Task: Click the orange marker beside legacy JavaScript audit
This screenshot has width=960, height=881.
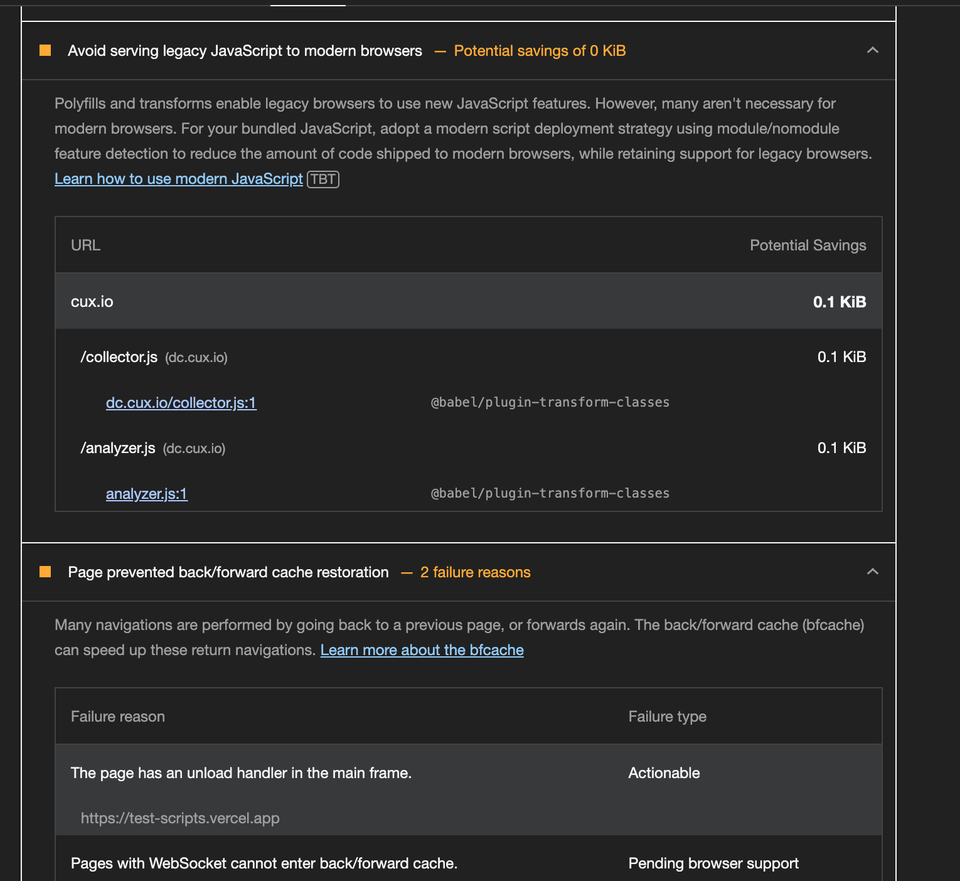Action: tap(45, 50)
